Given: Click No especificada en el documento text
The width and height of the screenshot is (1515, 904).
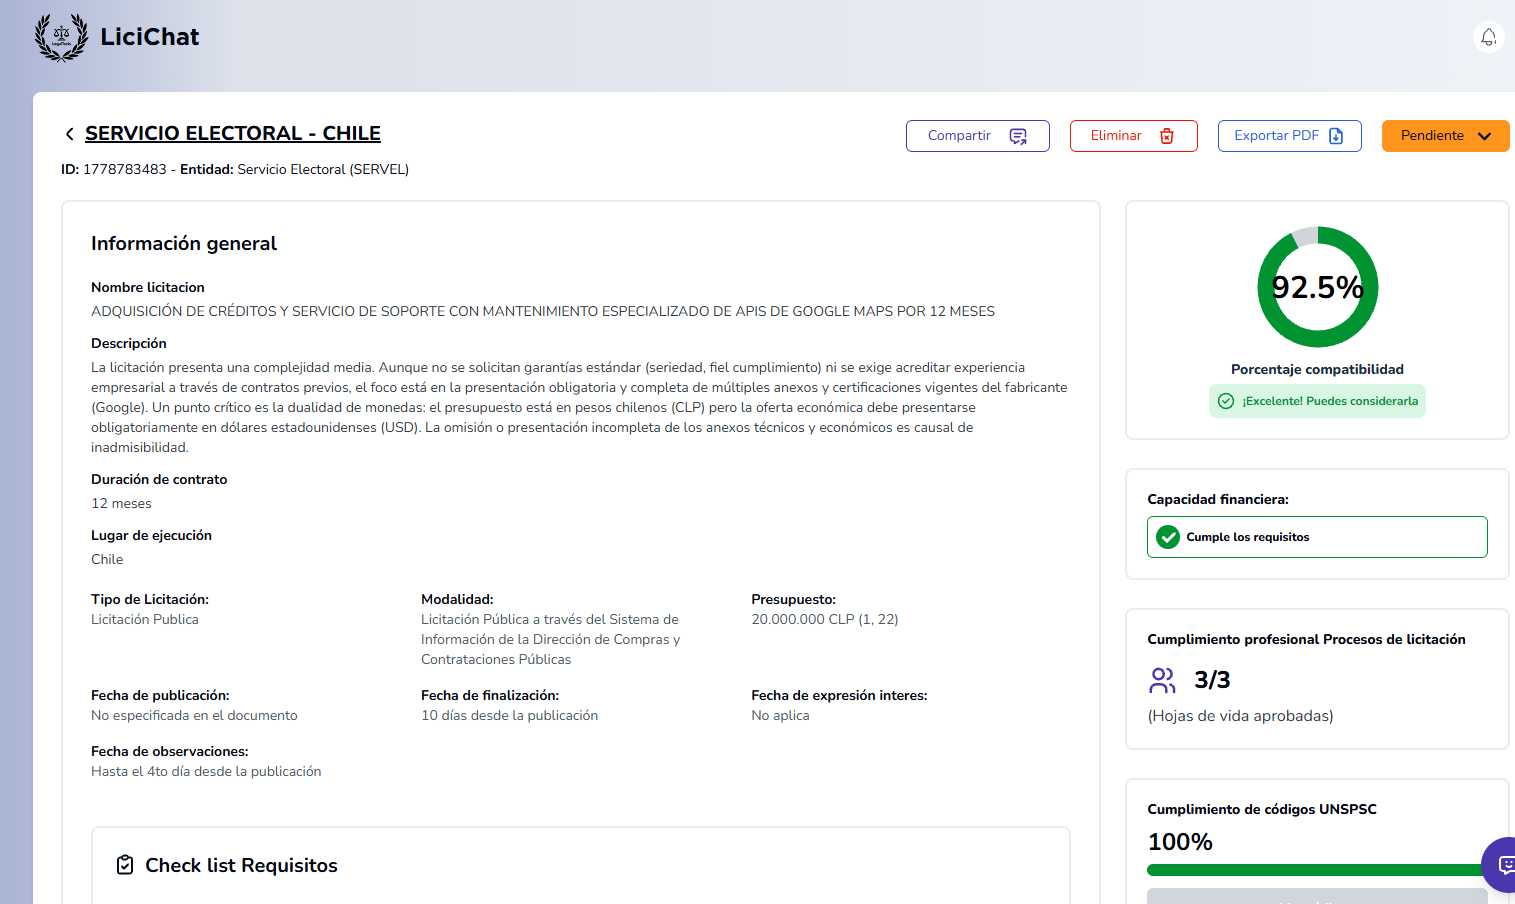Looking at the screenshot, I should click(x=194, y=715).
